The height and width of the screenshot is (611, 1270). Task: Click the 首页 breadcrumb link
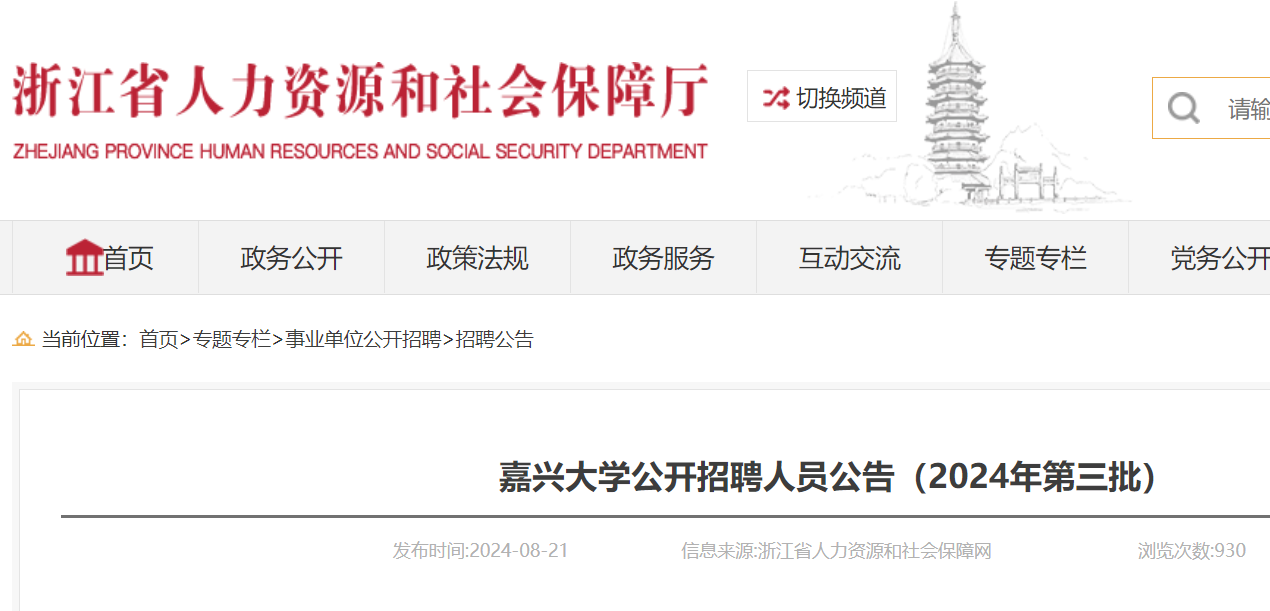pos(159,340)
